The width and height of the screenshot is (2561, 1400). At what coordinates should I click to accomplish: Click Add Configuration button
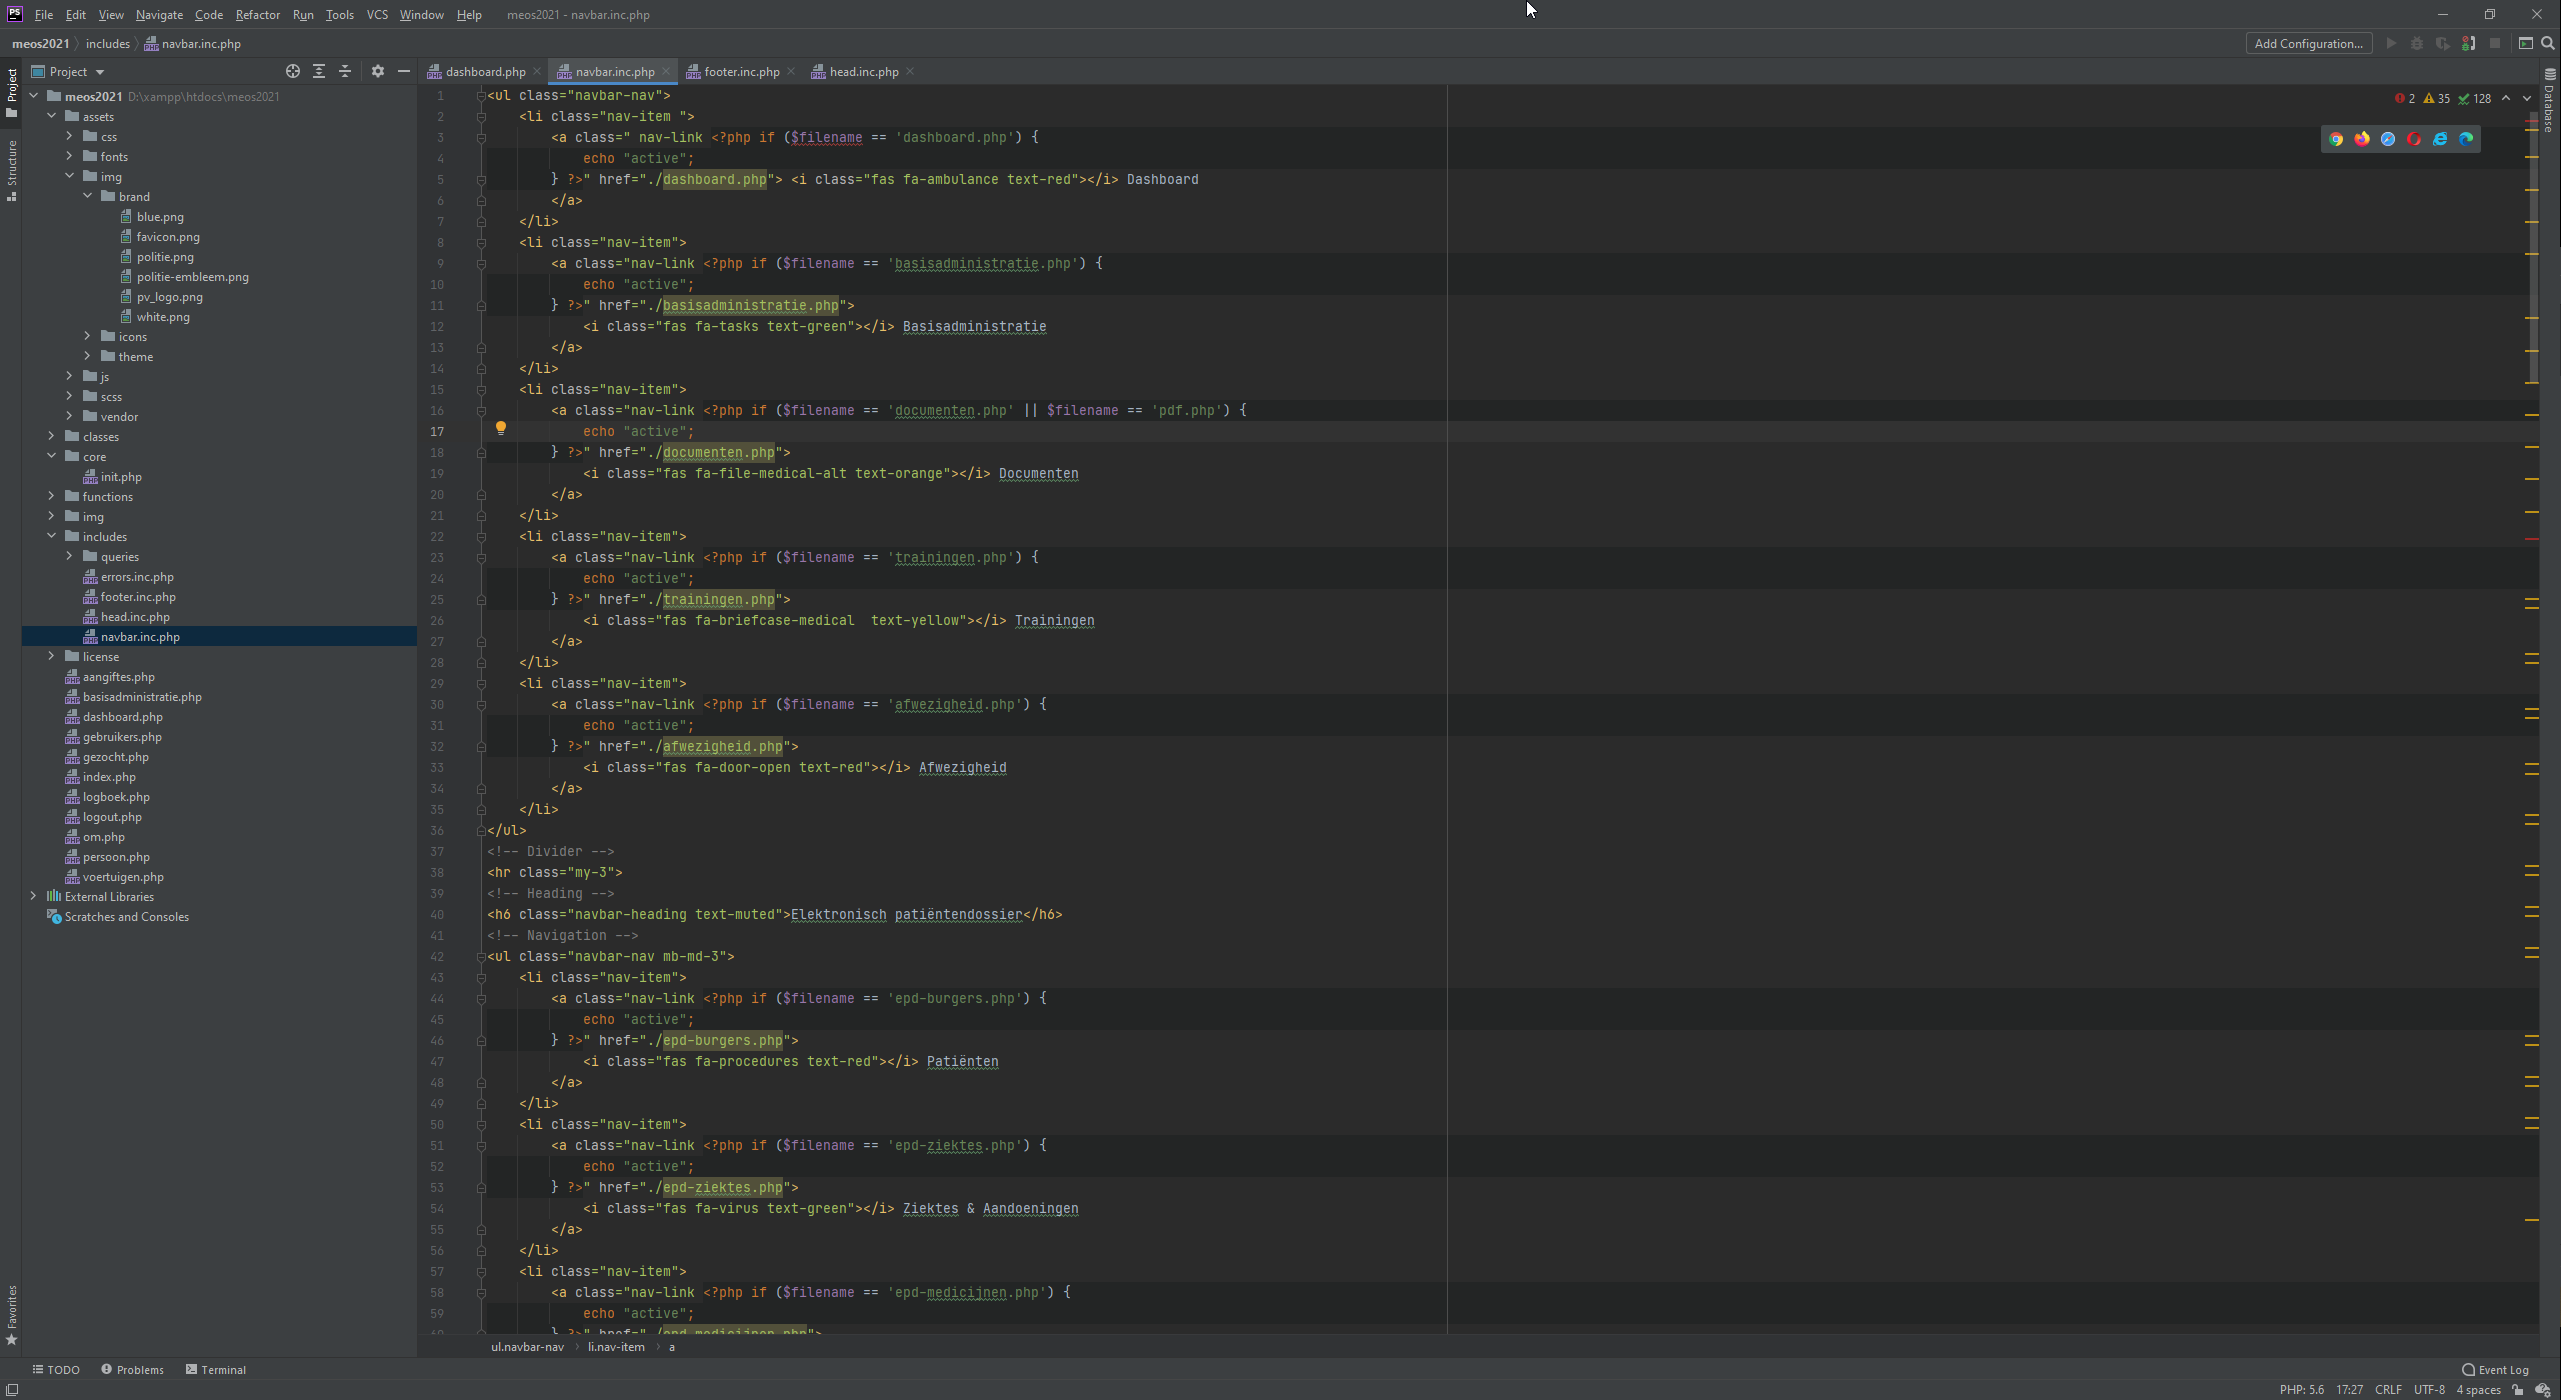pyautogui.click(x=2308, y=43)
